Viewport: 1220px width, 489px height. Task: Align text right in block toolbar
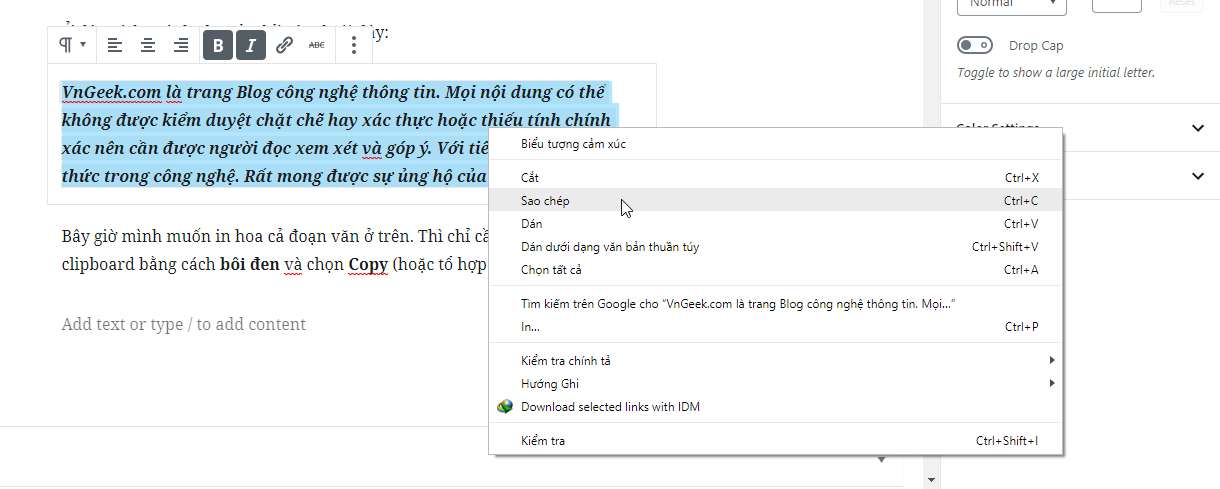tap(181, 45)
